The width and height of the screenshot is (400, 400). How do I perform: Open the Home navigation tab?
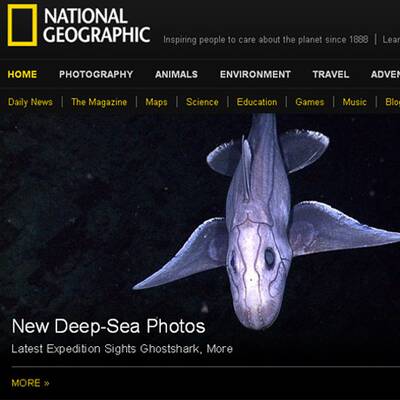[x=22, y=74]
